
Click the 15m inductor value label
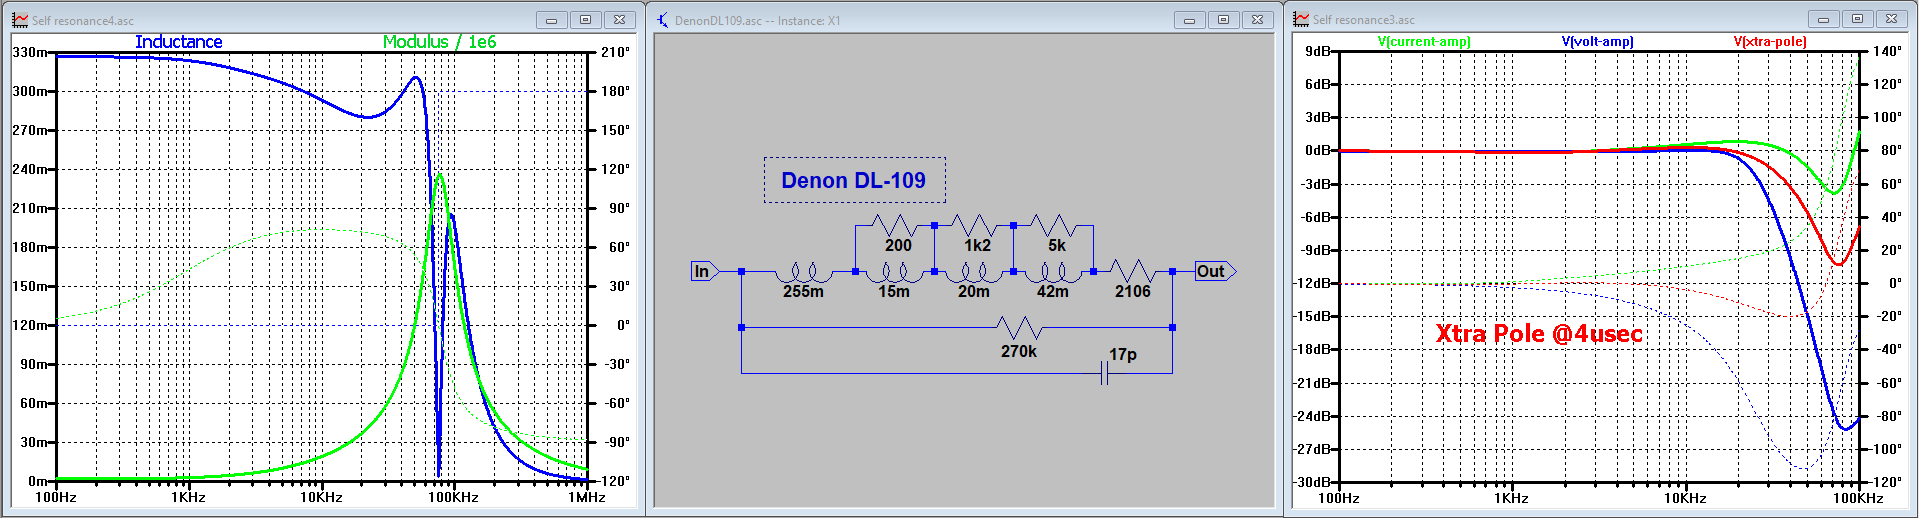click(x=894, y=291)
